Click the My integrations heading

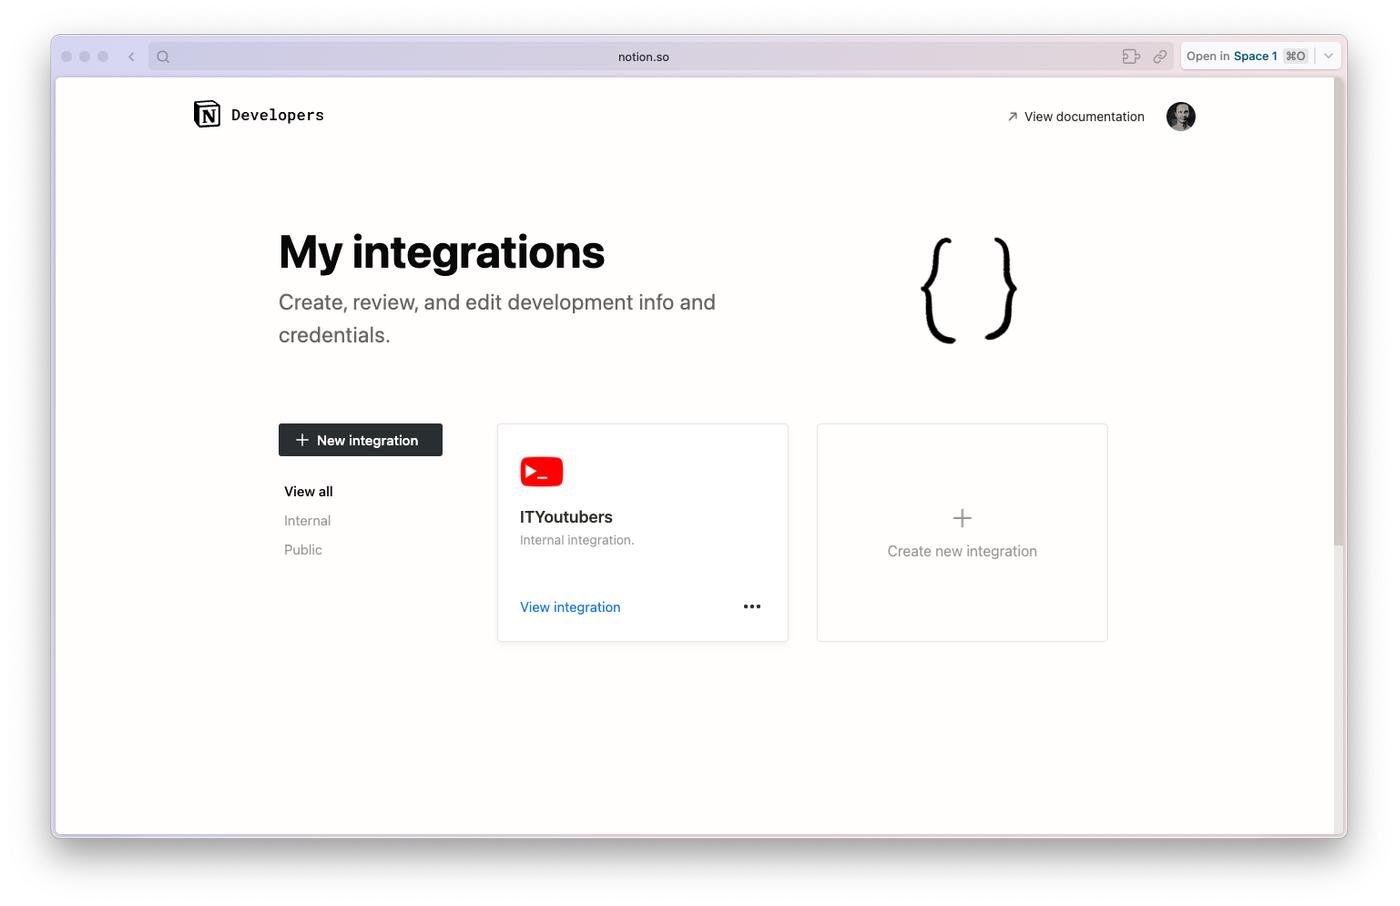442,252
